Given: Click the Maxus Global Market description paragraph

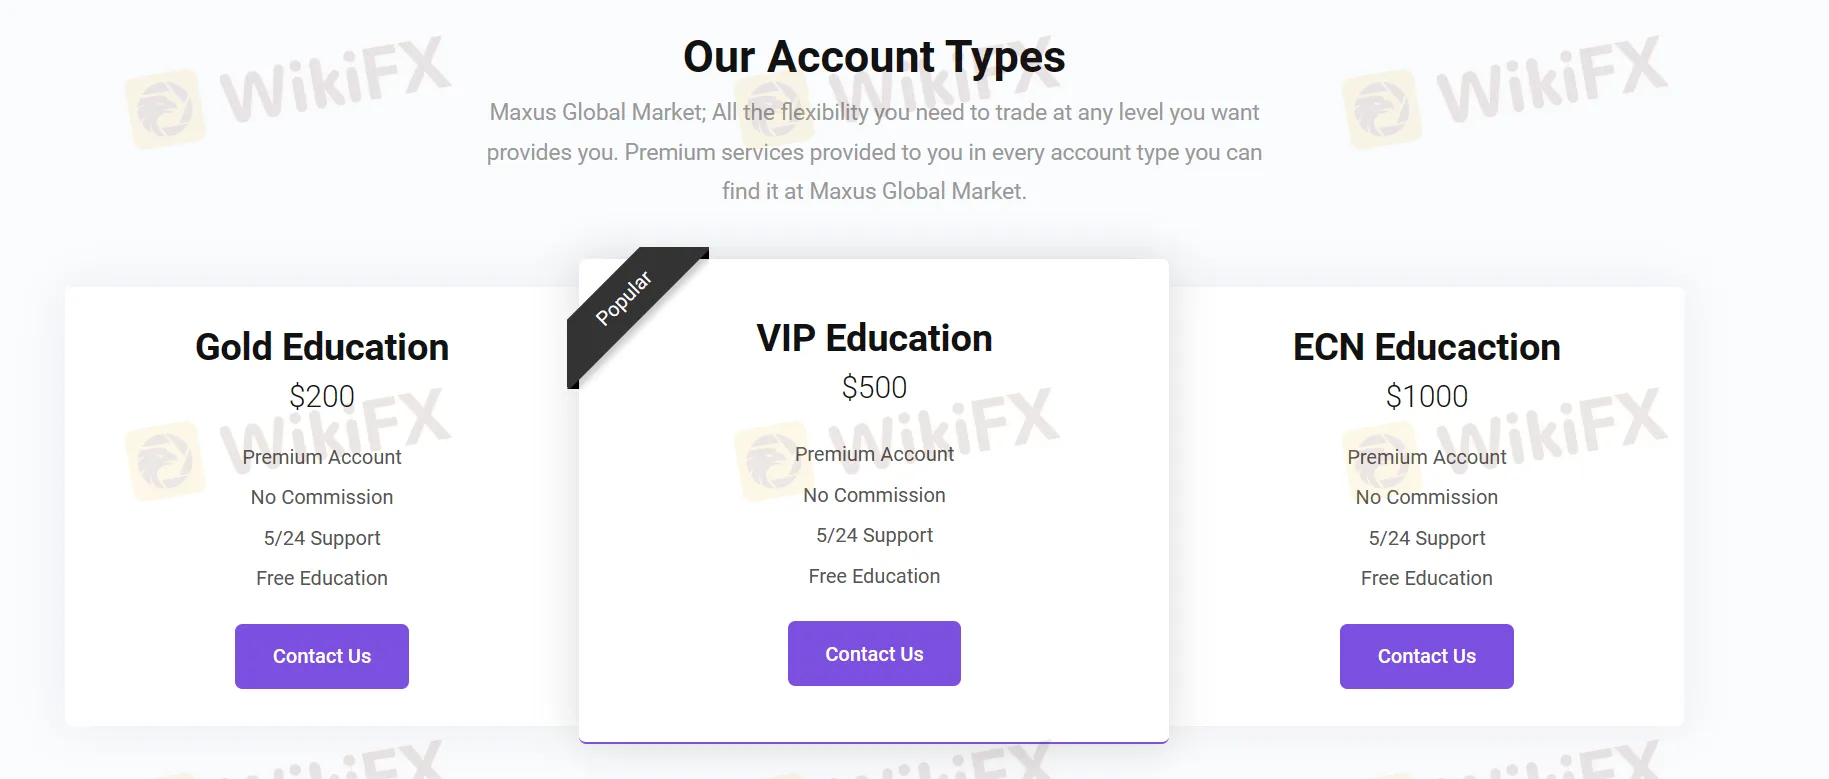Looking at the screenshot, I should [874, 152].
